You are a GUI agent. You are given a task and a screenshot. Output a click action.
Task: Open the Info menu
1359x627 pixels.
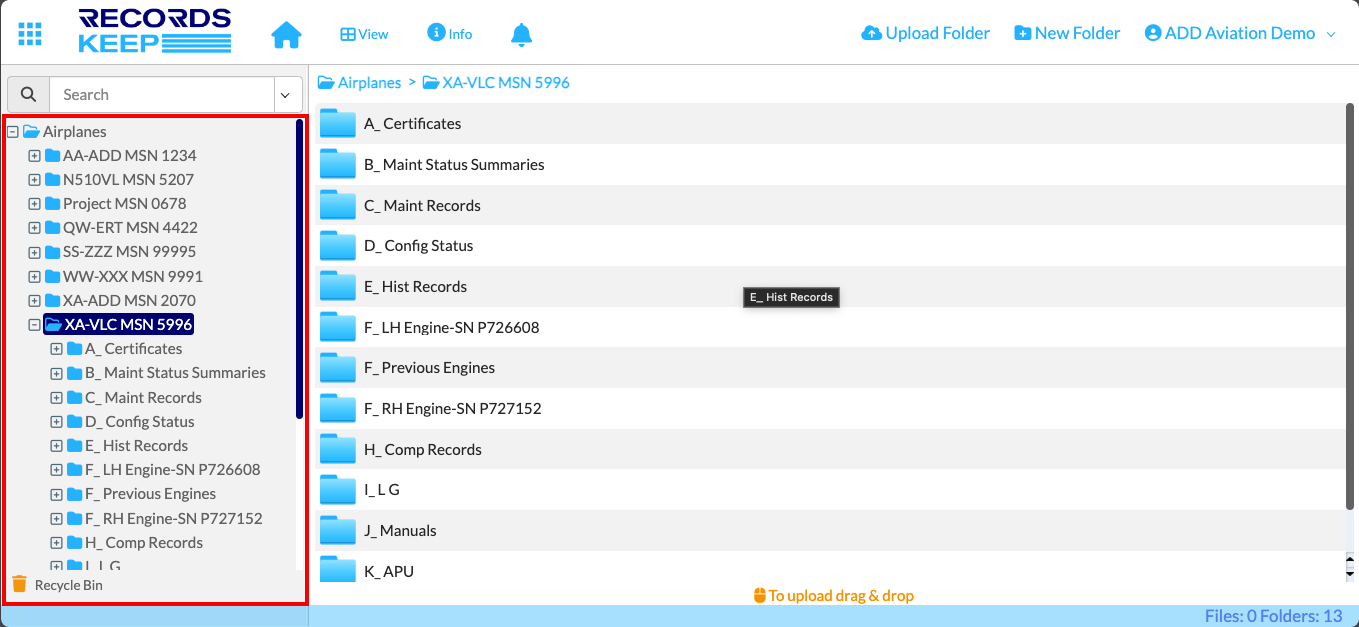449,34
